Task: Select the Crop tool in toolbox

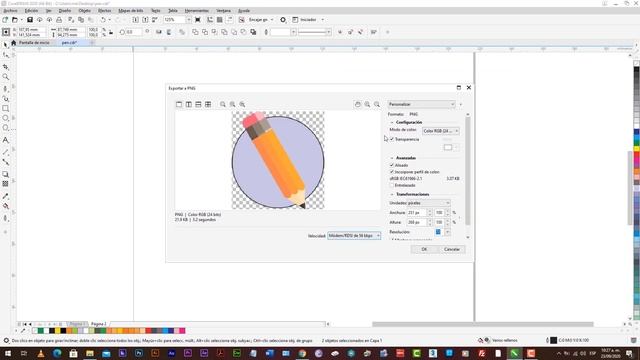Action: (x=6, y=67)
